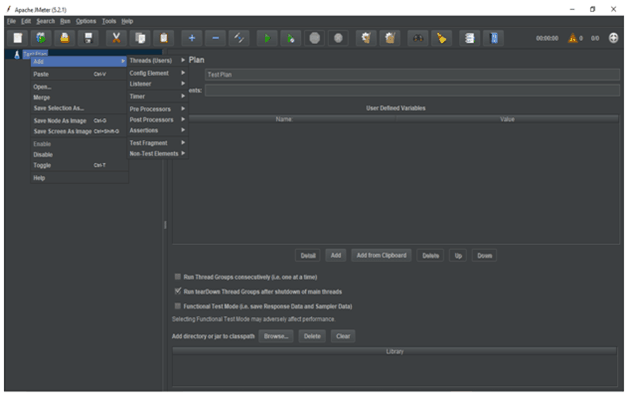
Task: Choose Paste from the context menu
Action: pos(79,74)
